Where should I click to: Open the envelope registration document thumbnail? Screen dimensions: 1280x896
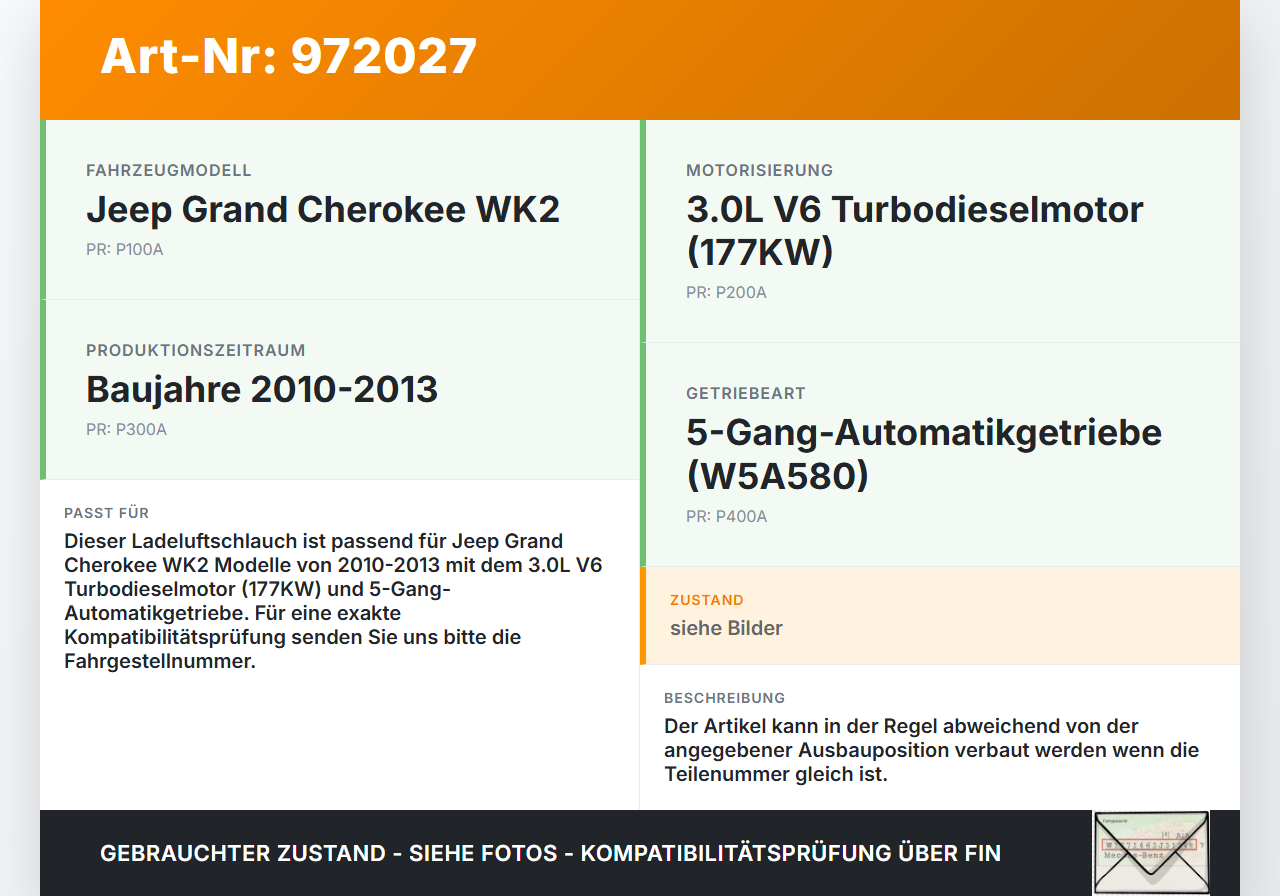[x=1150, y=852]
